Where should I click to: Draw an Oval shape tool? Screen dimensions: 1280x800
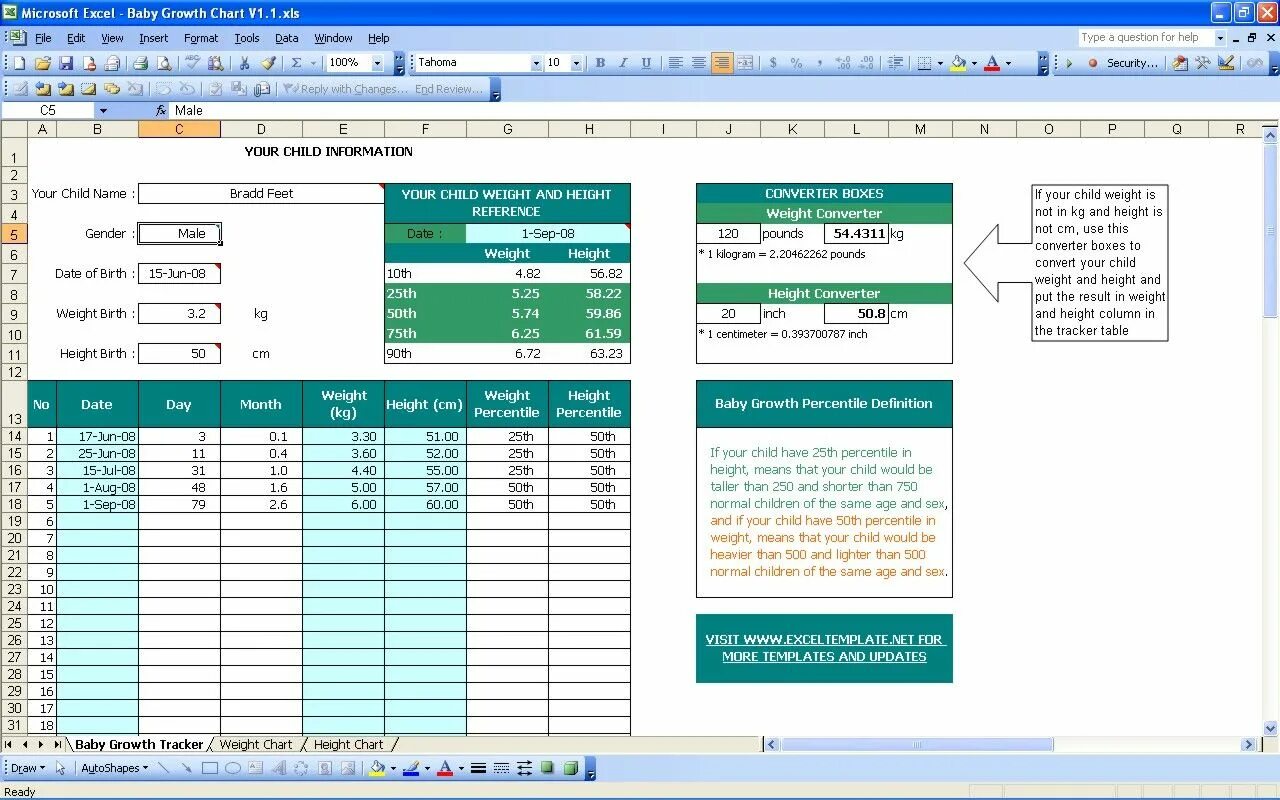233,768
